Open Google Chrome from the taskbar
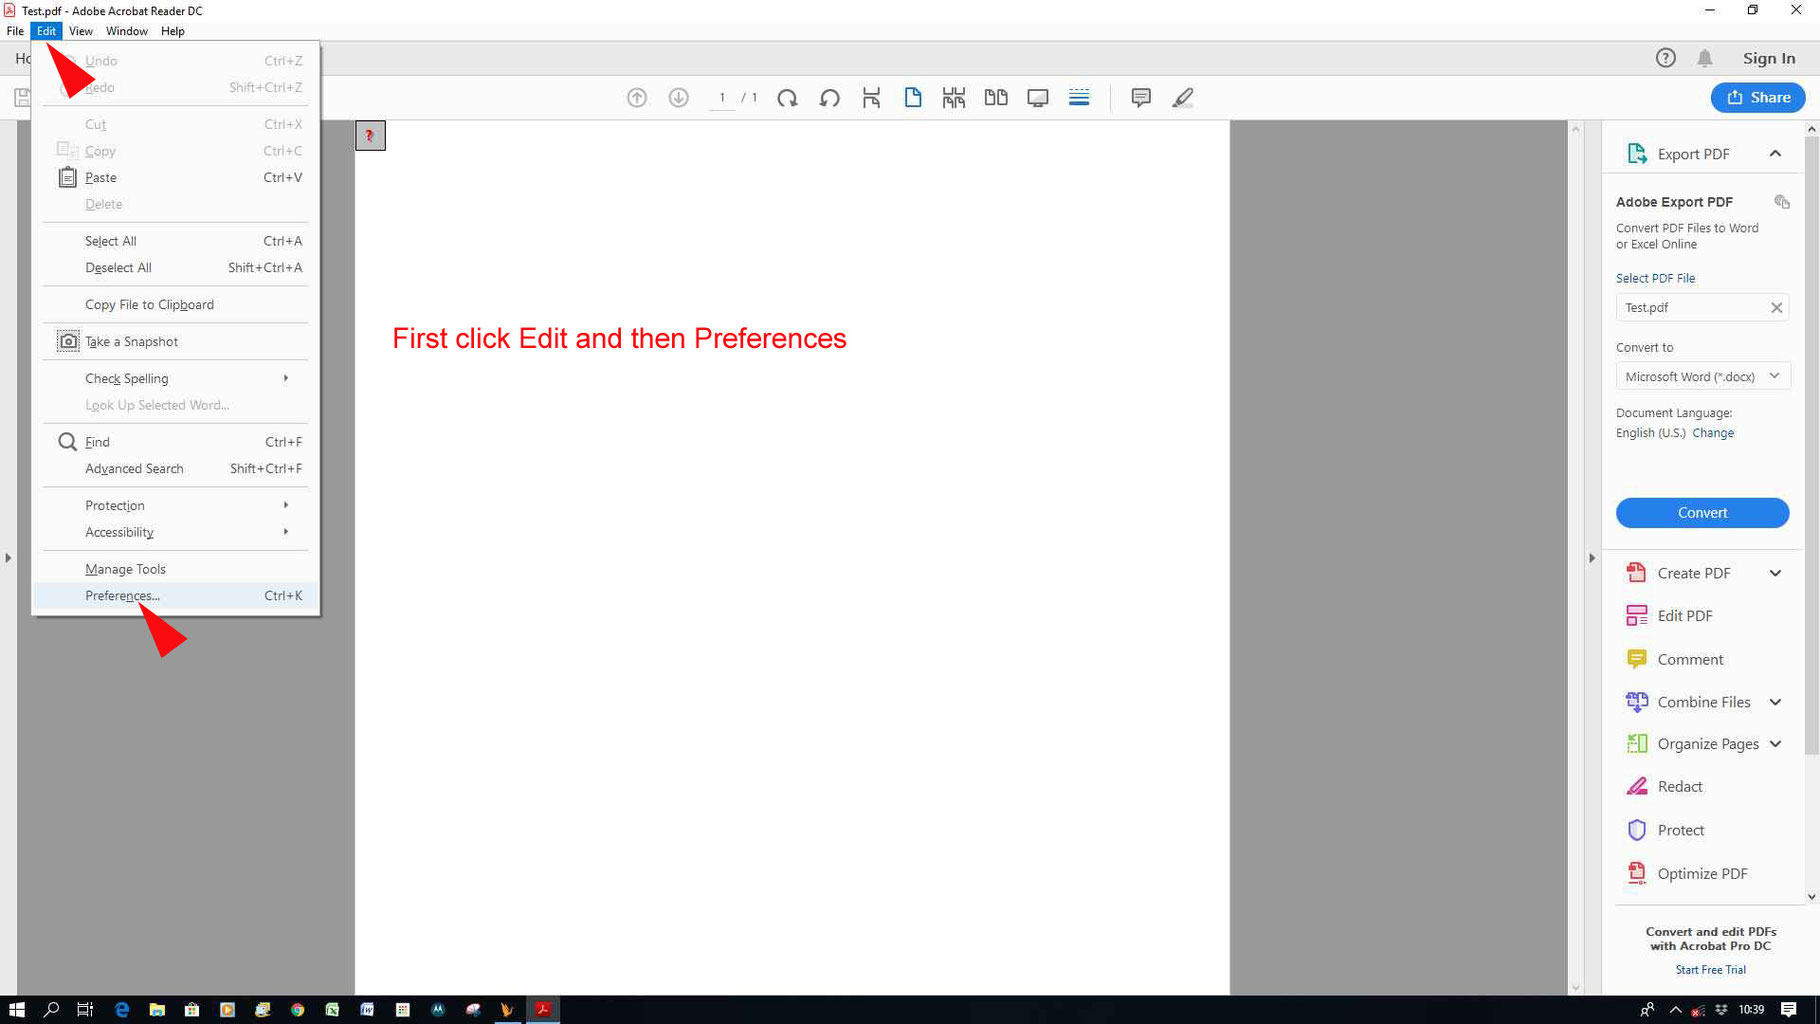This screenshot has width=1820, height=1024. tap(297, 1010)
